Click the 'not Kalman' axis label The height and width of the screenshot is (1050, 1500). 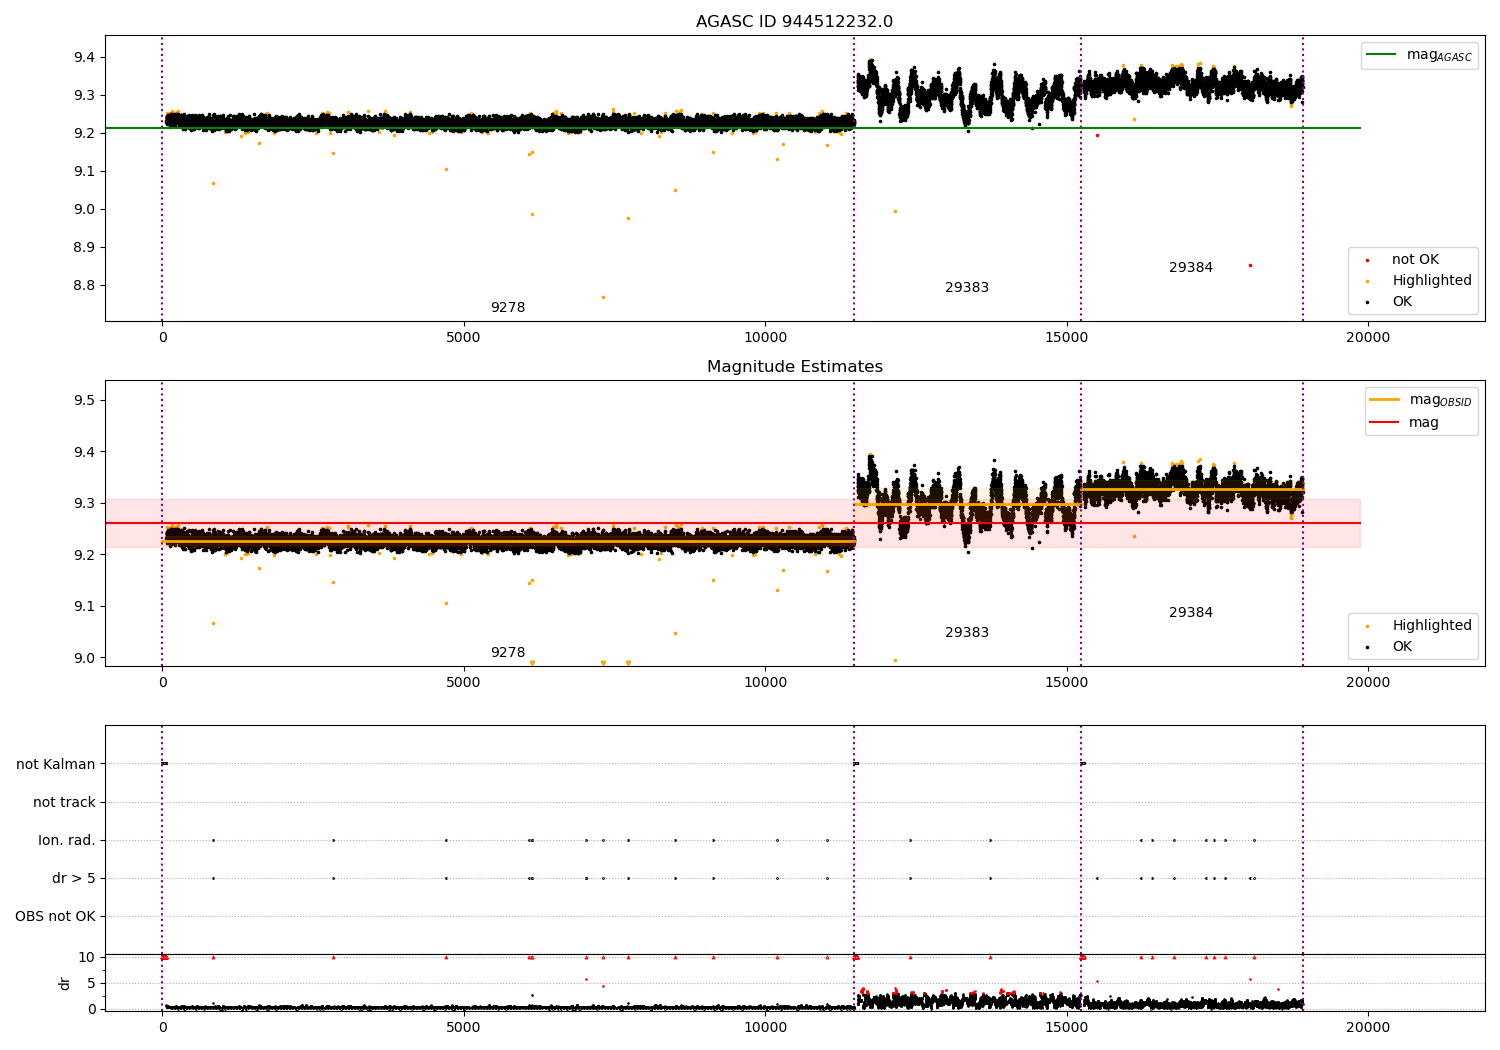(x=56, y=765)
